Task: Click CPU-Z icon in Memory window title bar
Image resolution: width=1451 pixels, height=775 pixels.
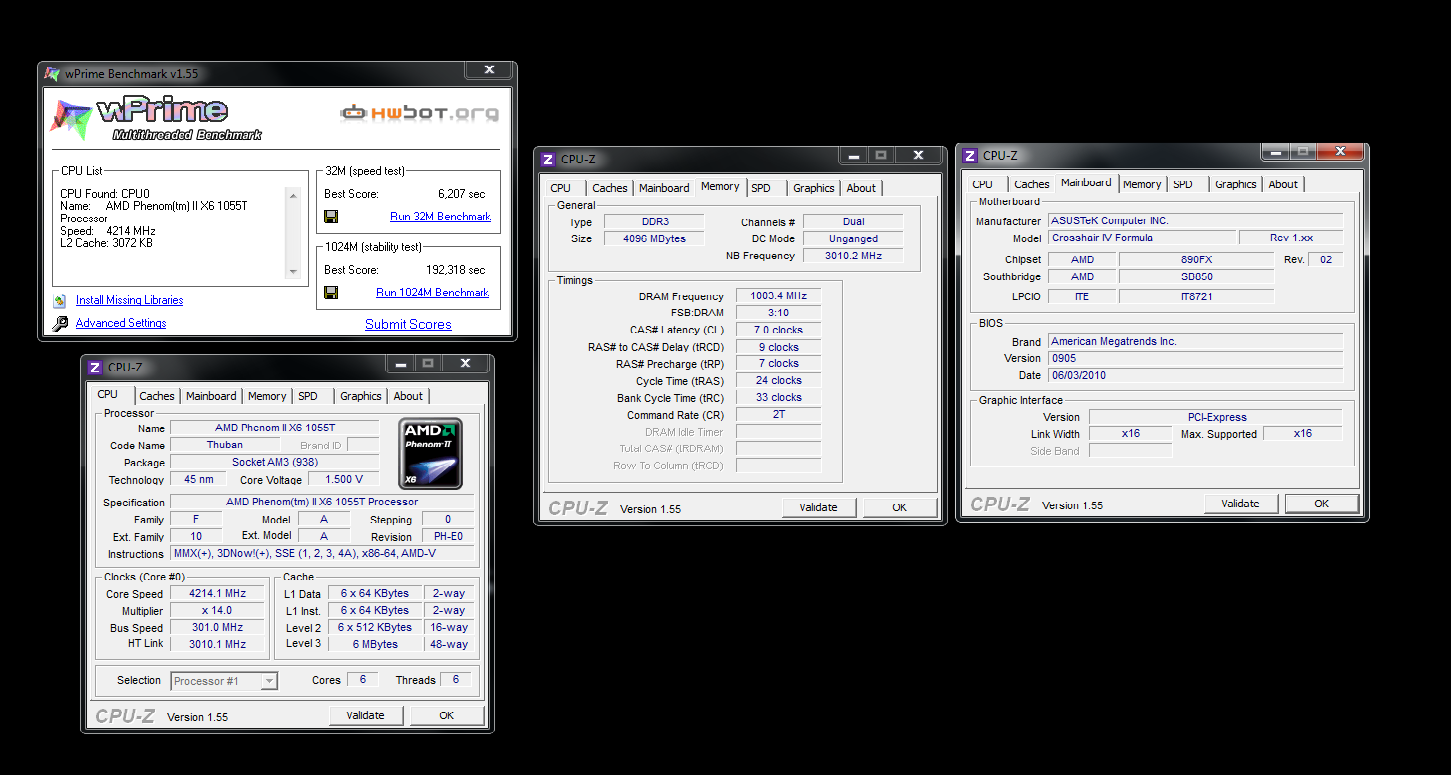Action: [x=547, y=159]
